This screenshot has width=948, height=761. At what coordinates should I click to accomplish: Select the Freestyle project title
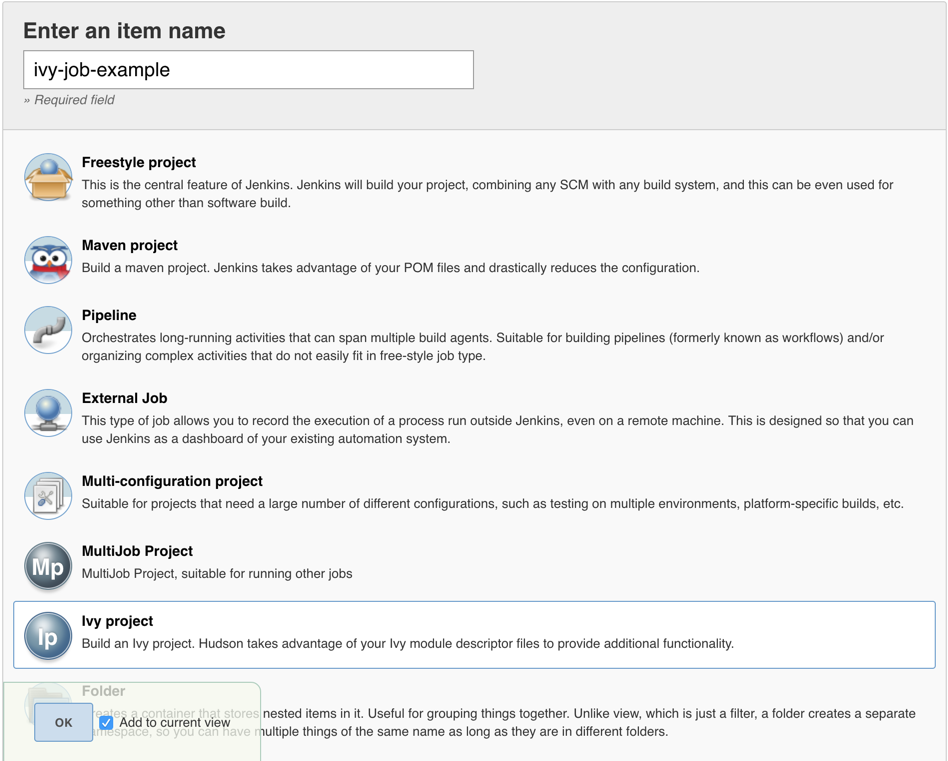pyautogui.click(x=139, y=162)
